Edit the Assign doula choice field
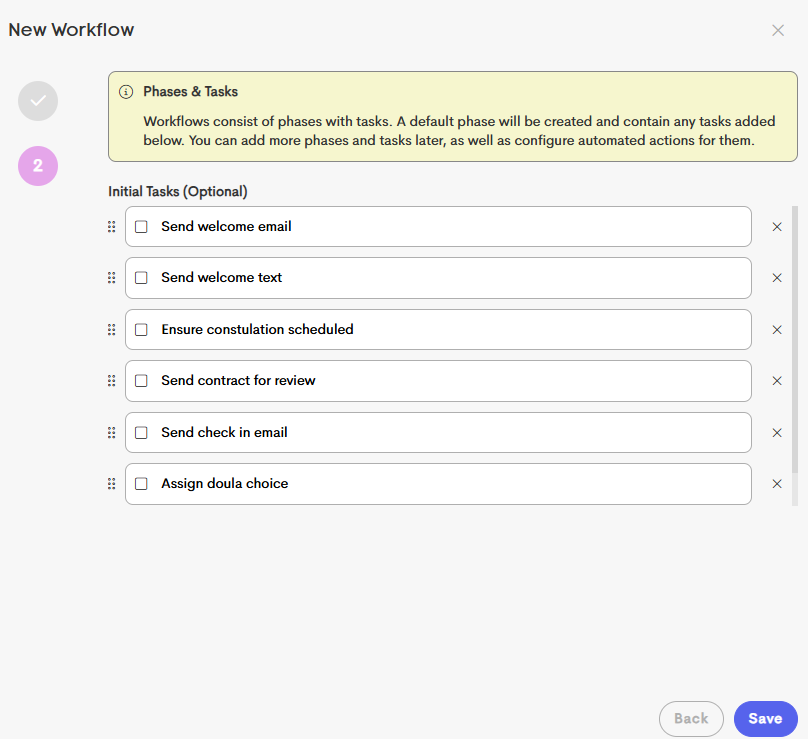 tap(438, 484)
